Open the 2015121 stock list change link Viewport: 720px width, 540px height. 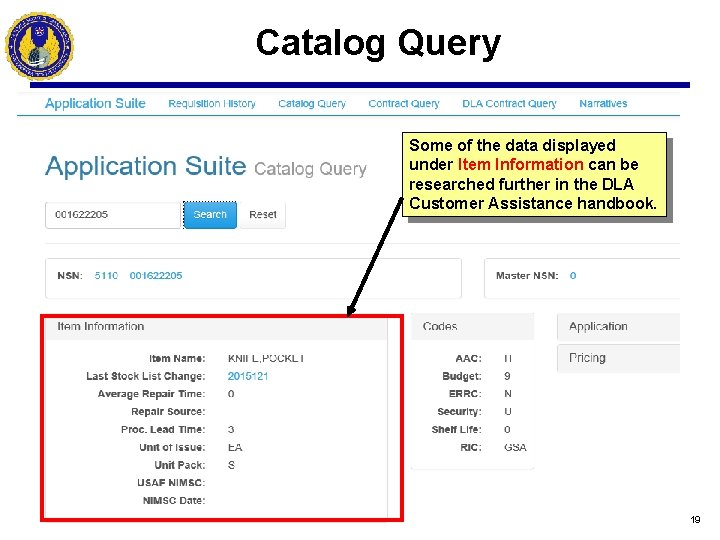point(248,376)
